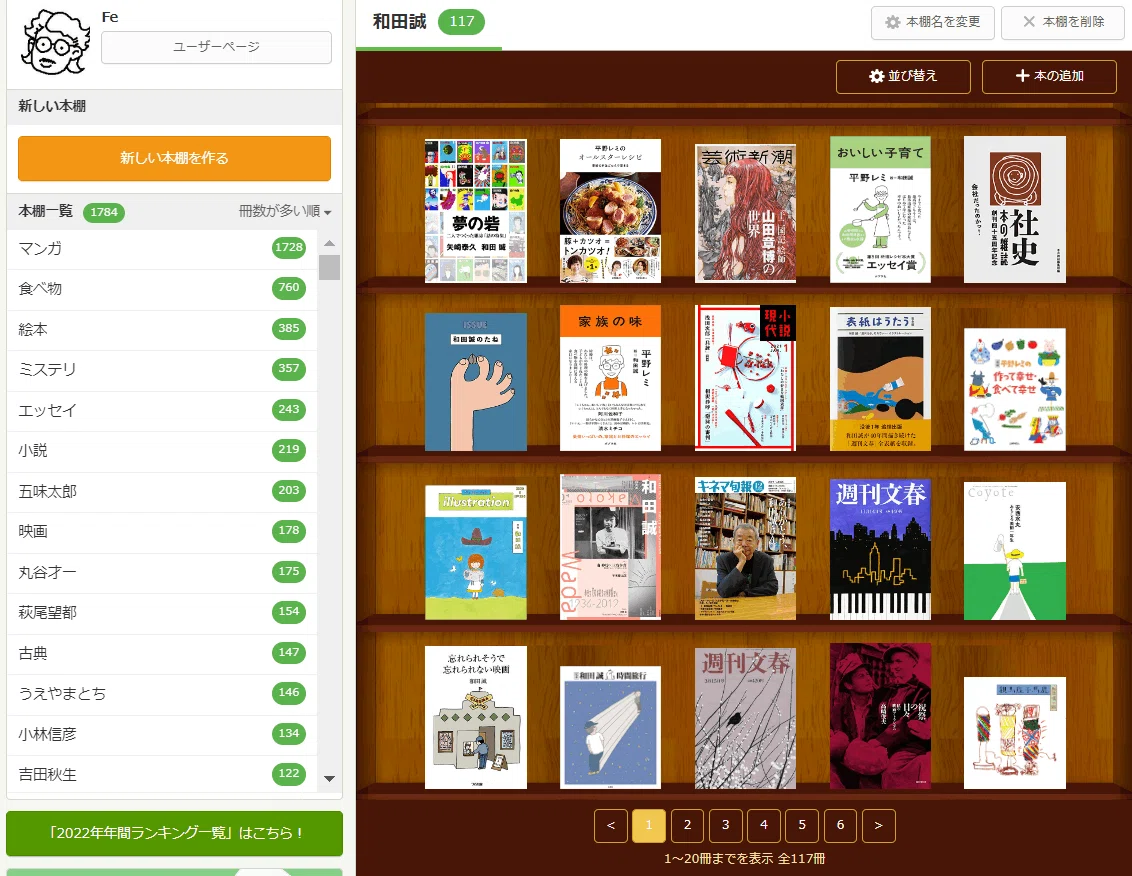Image resolution: width=1132 pixels, height=876 pixels.
Task: Click the shelf list scroll-up arrow
Action: [329, 243]
